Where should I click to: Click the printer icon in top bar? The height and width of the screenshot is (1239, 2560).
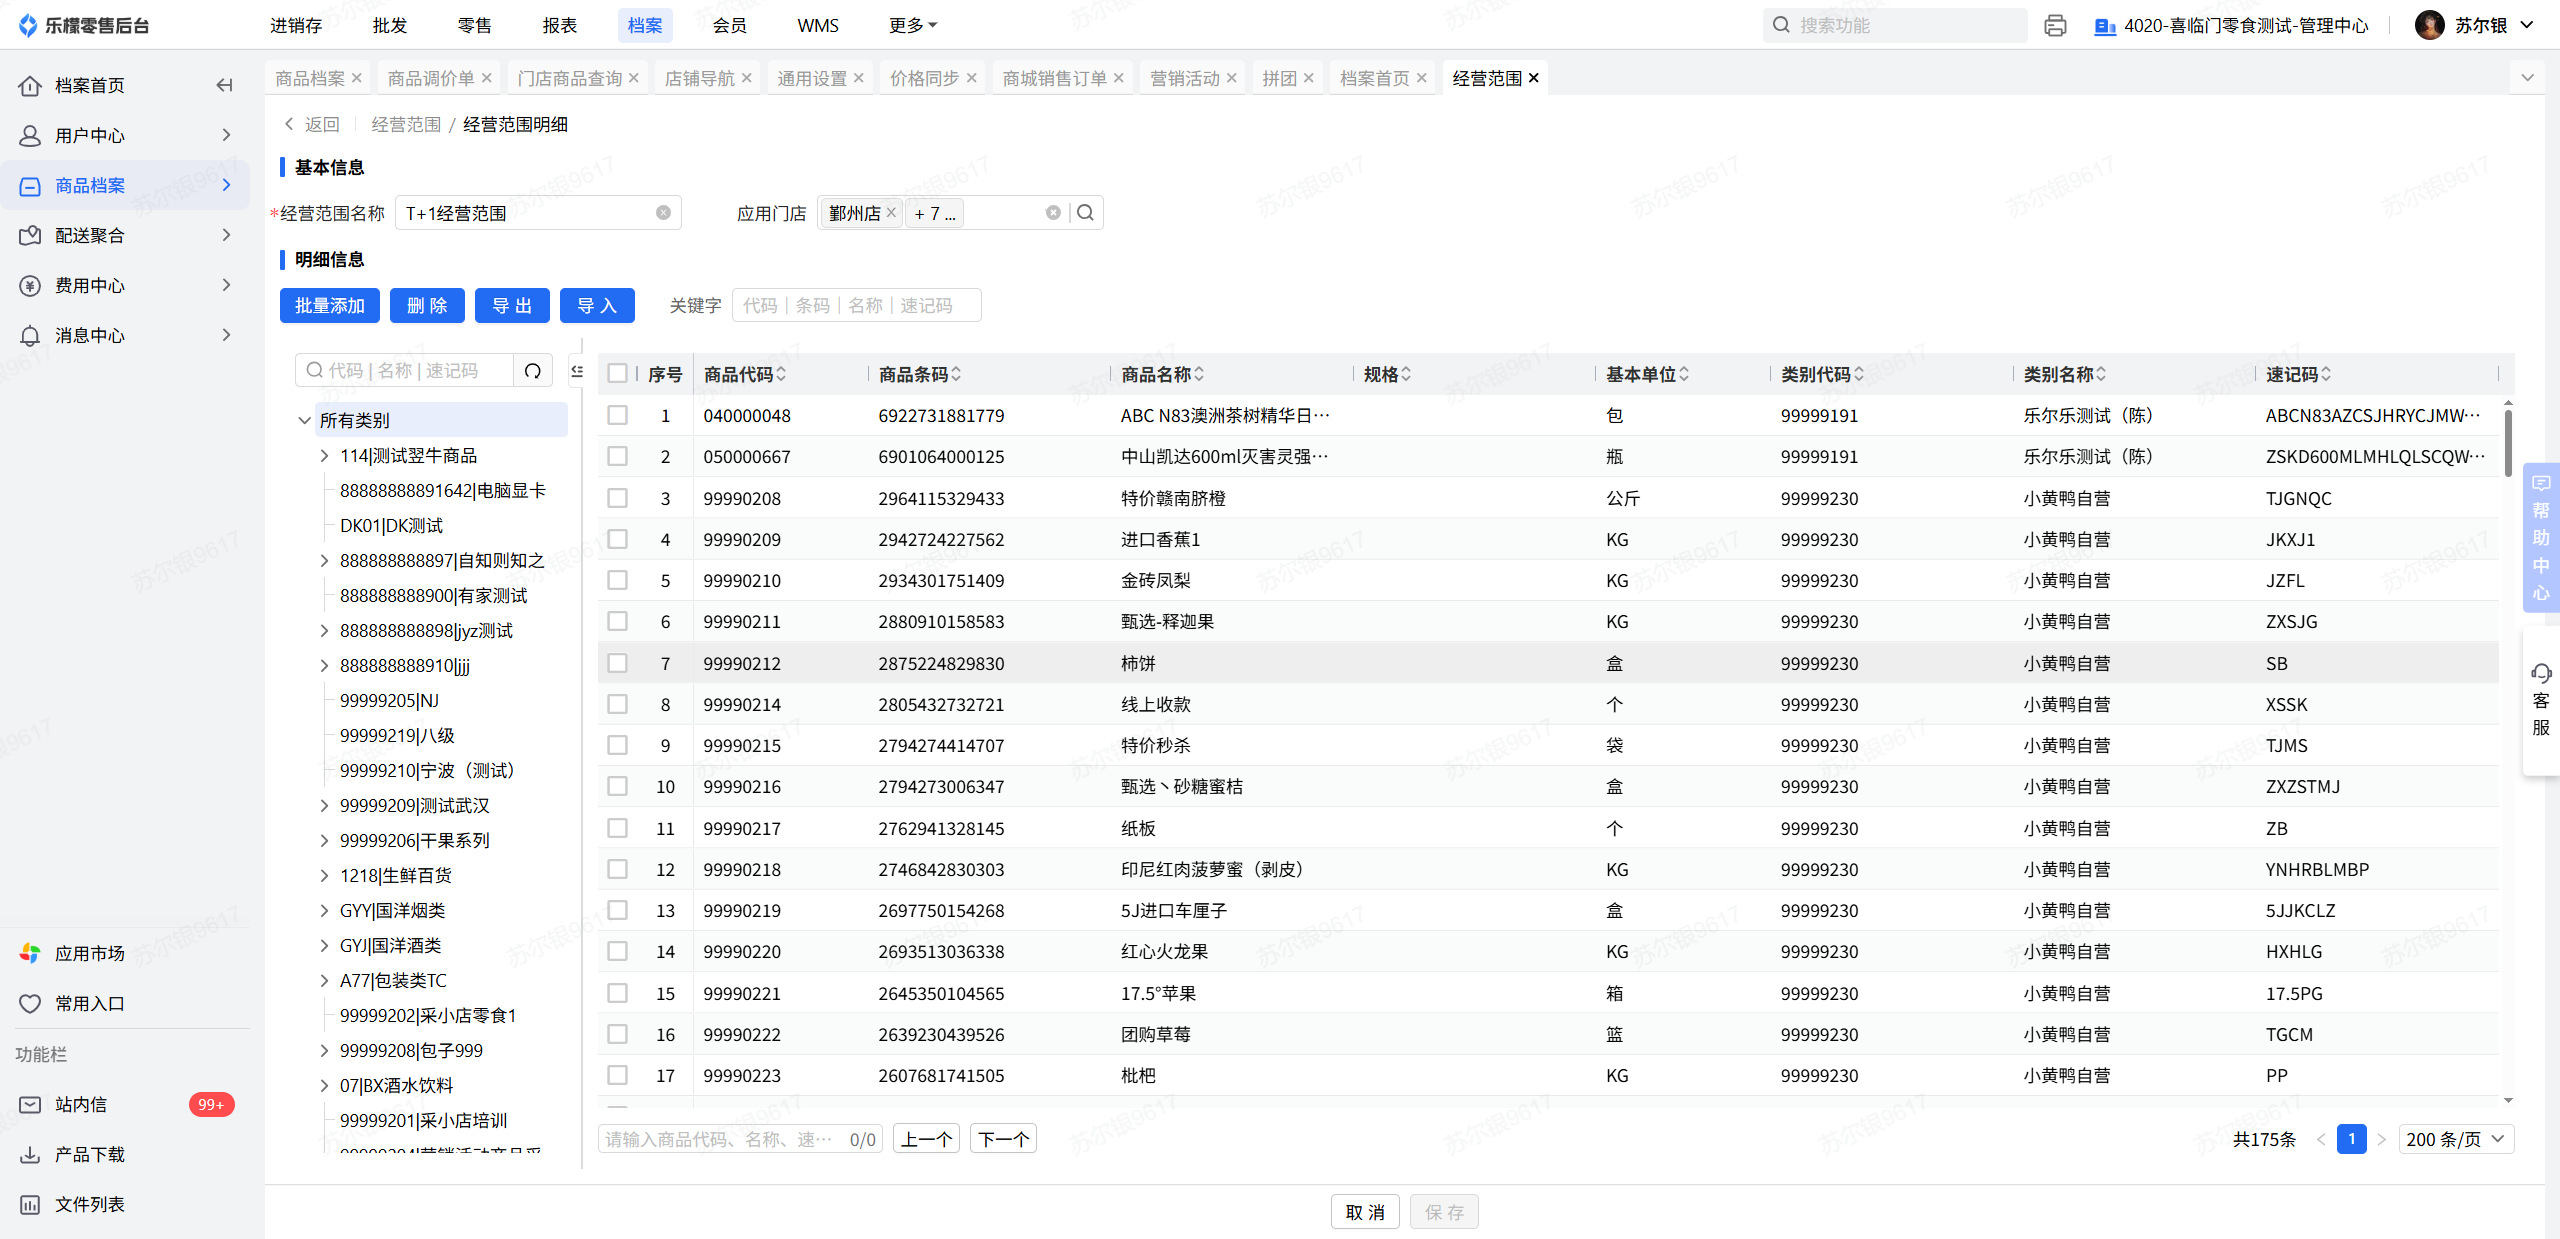click(2055, 26)
